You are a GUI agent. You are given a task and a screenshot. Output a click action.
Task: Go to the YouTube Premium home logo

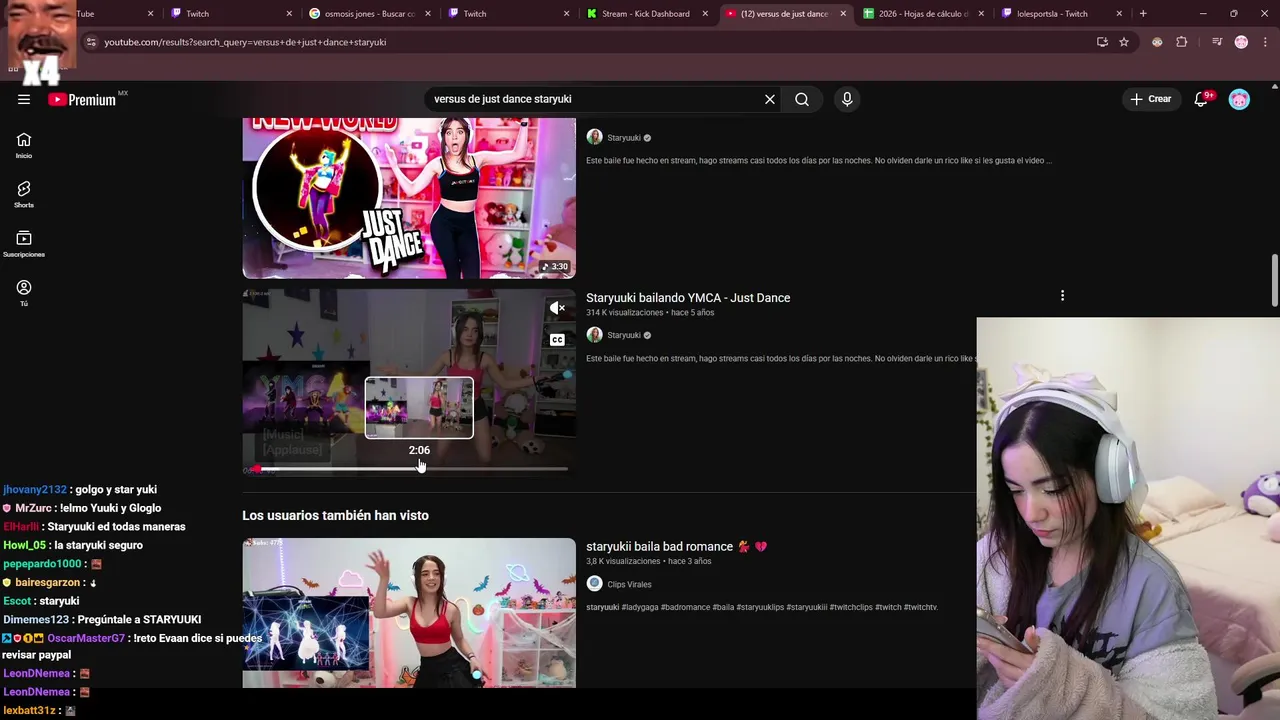coord(83,99)
